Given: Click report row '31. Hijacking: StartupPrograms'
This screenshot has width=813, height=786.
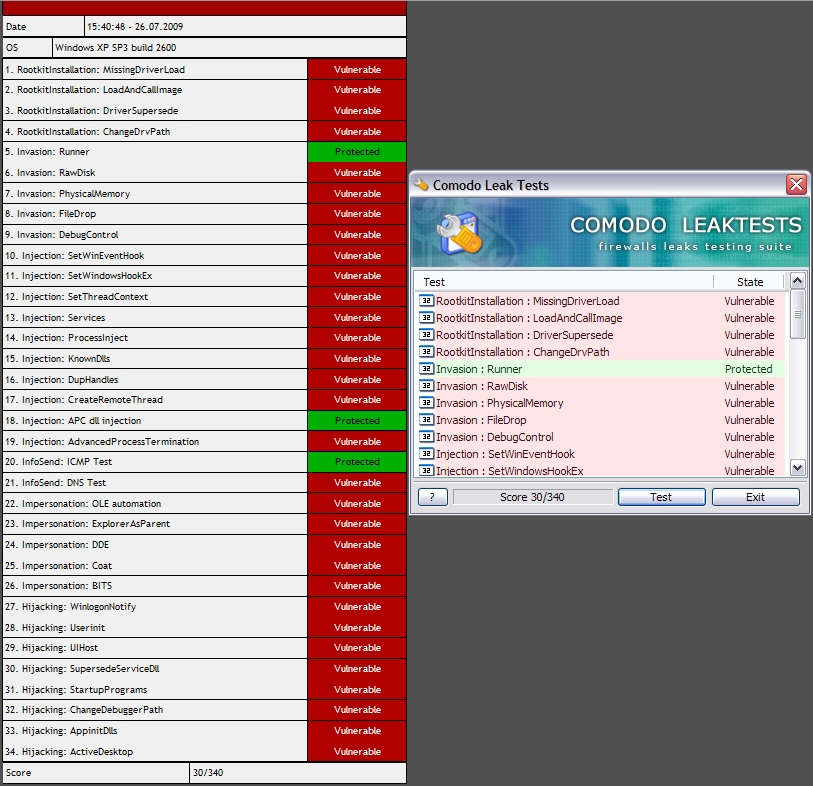Looking at the screenshot, I should pos(155,690).
